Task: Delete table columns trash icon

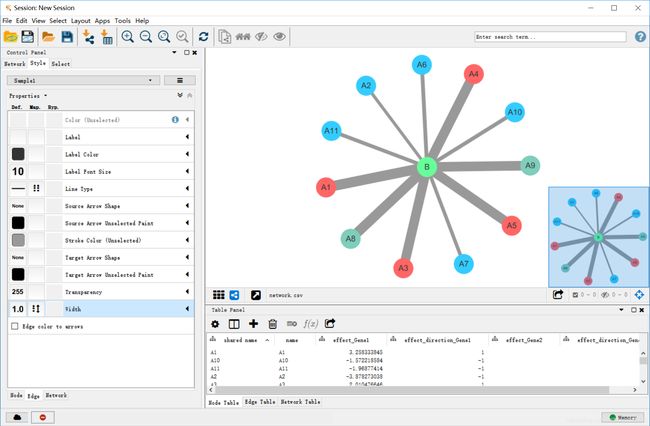Action: point(272,324)
